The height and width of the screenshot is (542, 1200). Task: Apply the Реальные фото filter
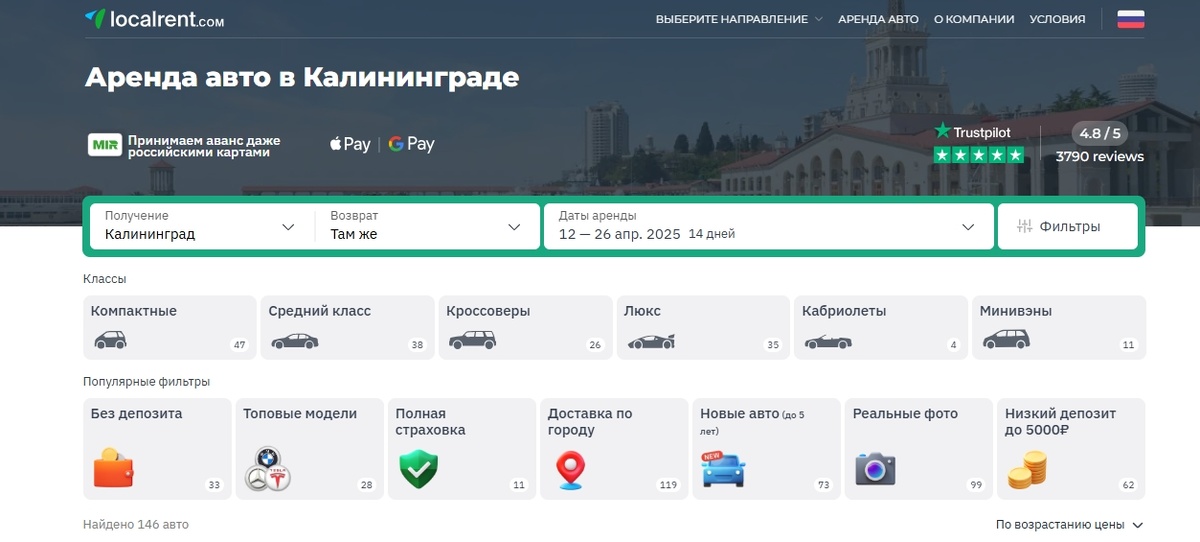point(919,449)
